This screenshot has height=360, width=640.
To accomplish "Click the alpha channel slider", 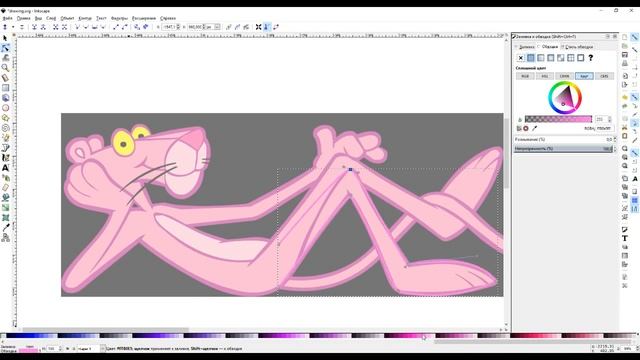I will (558, 119).
